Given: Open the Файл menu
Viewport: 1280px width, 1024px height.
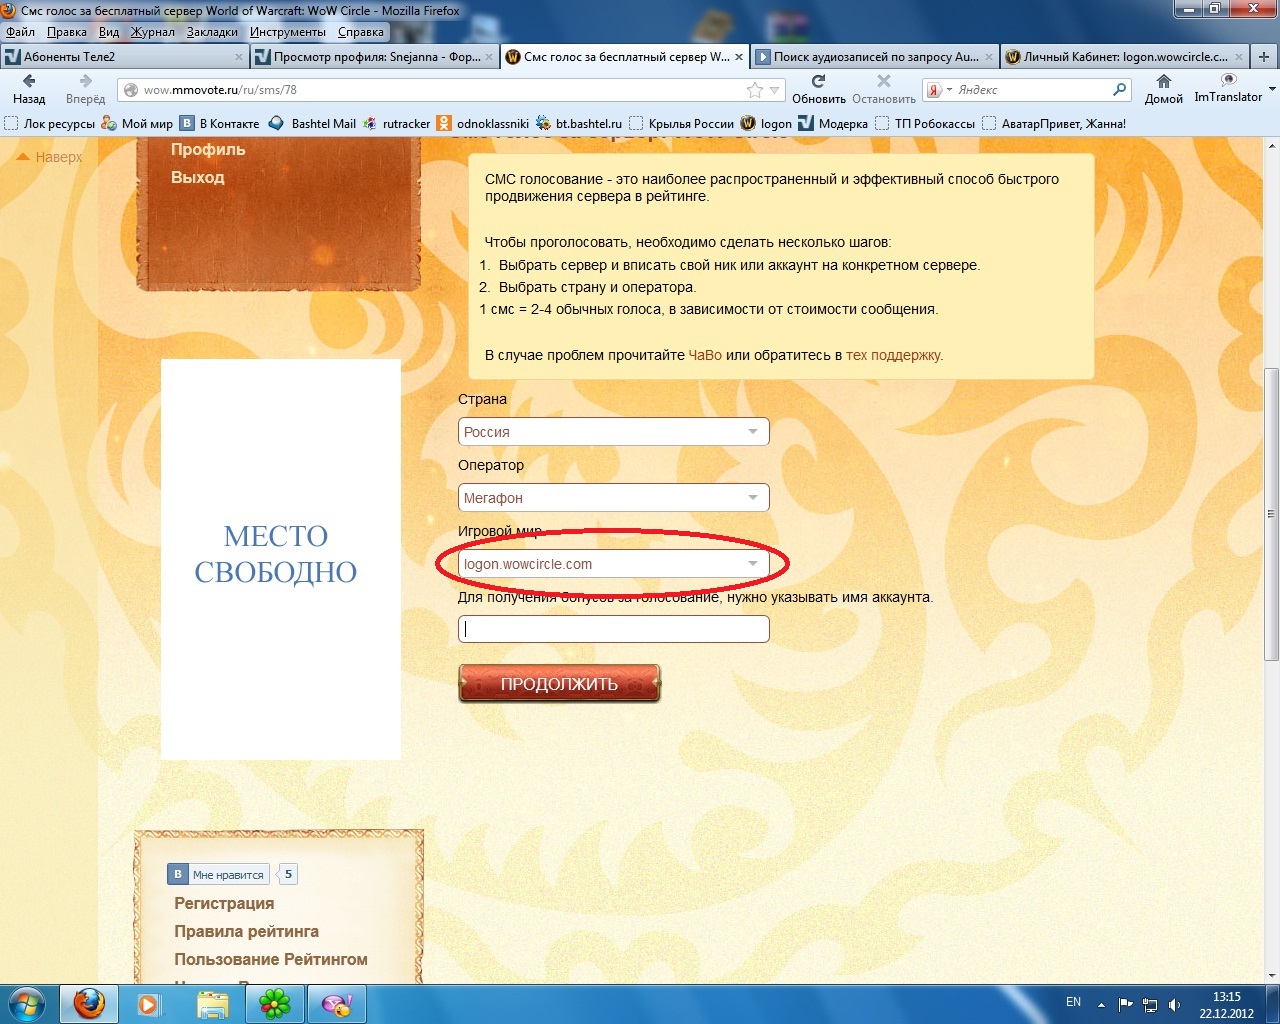Looking at the screenshot, I should 20,32.
